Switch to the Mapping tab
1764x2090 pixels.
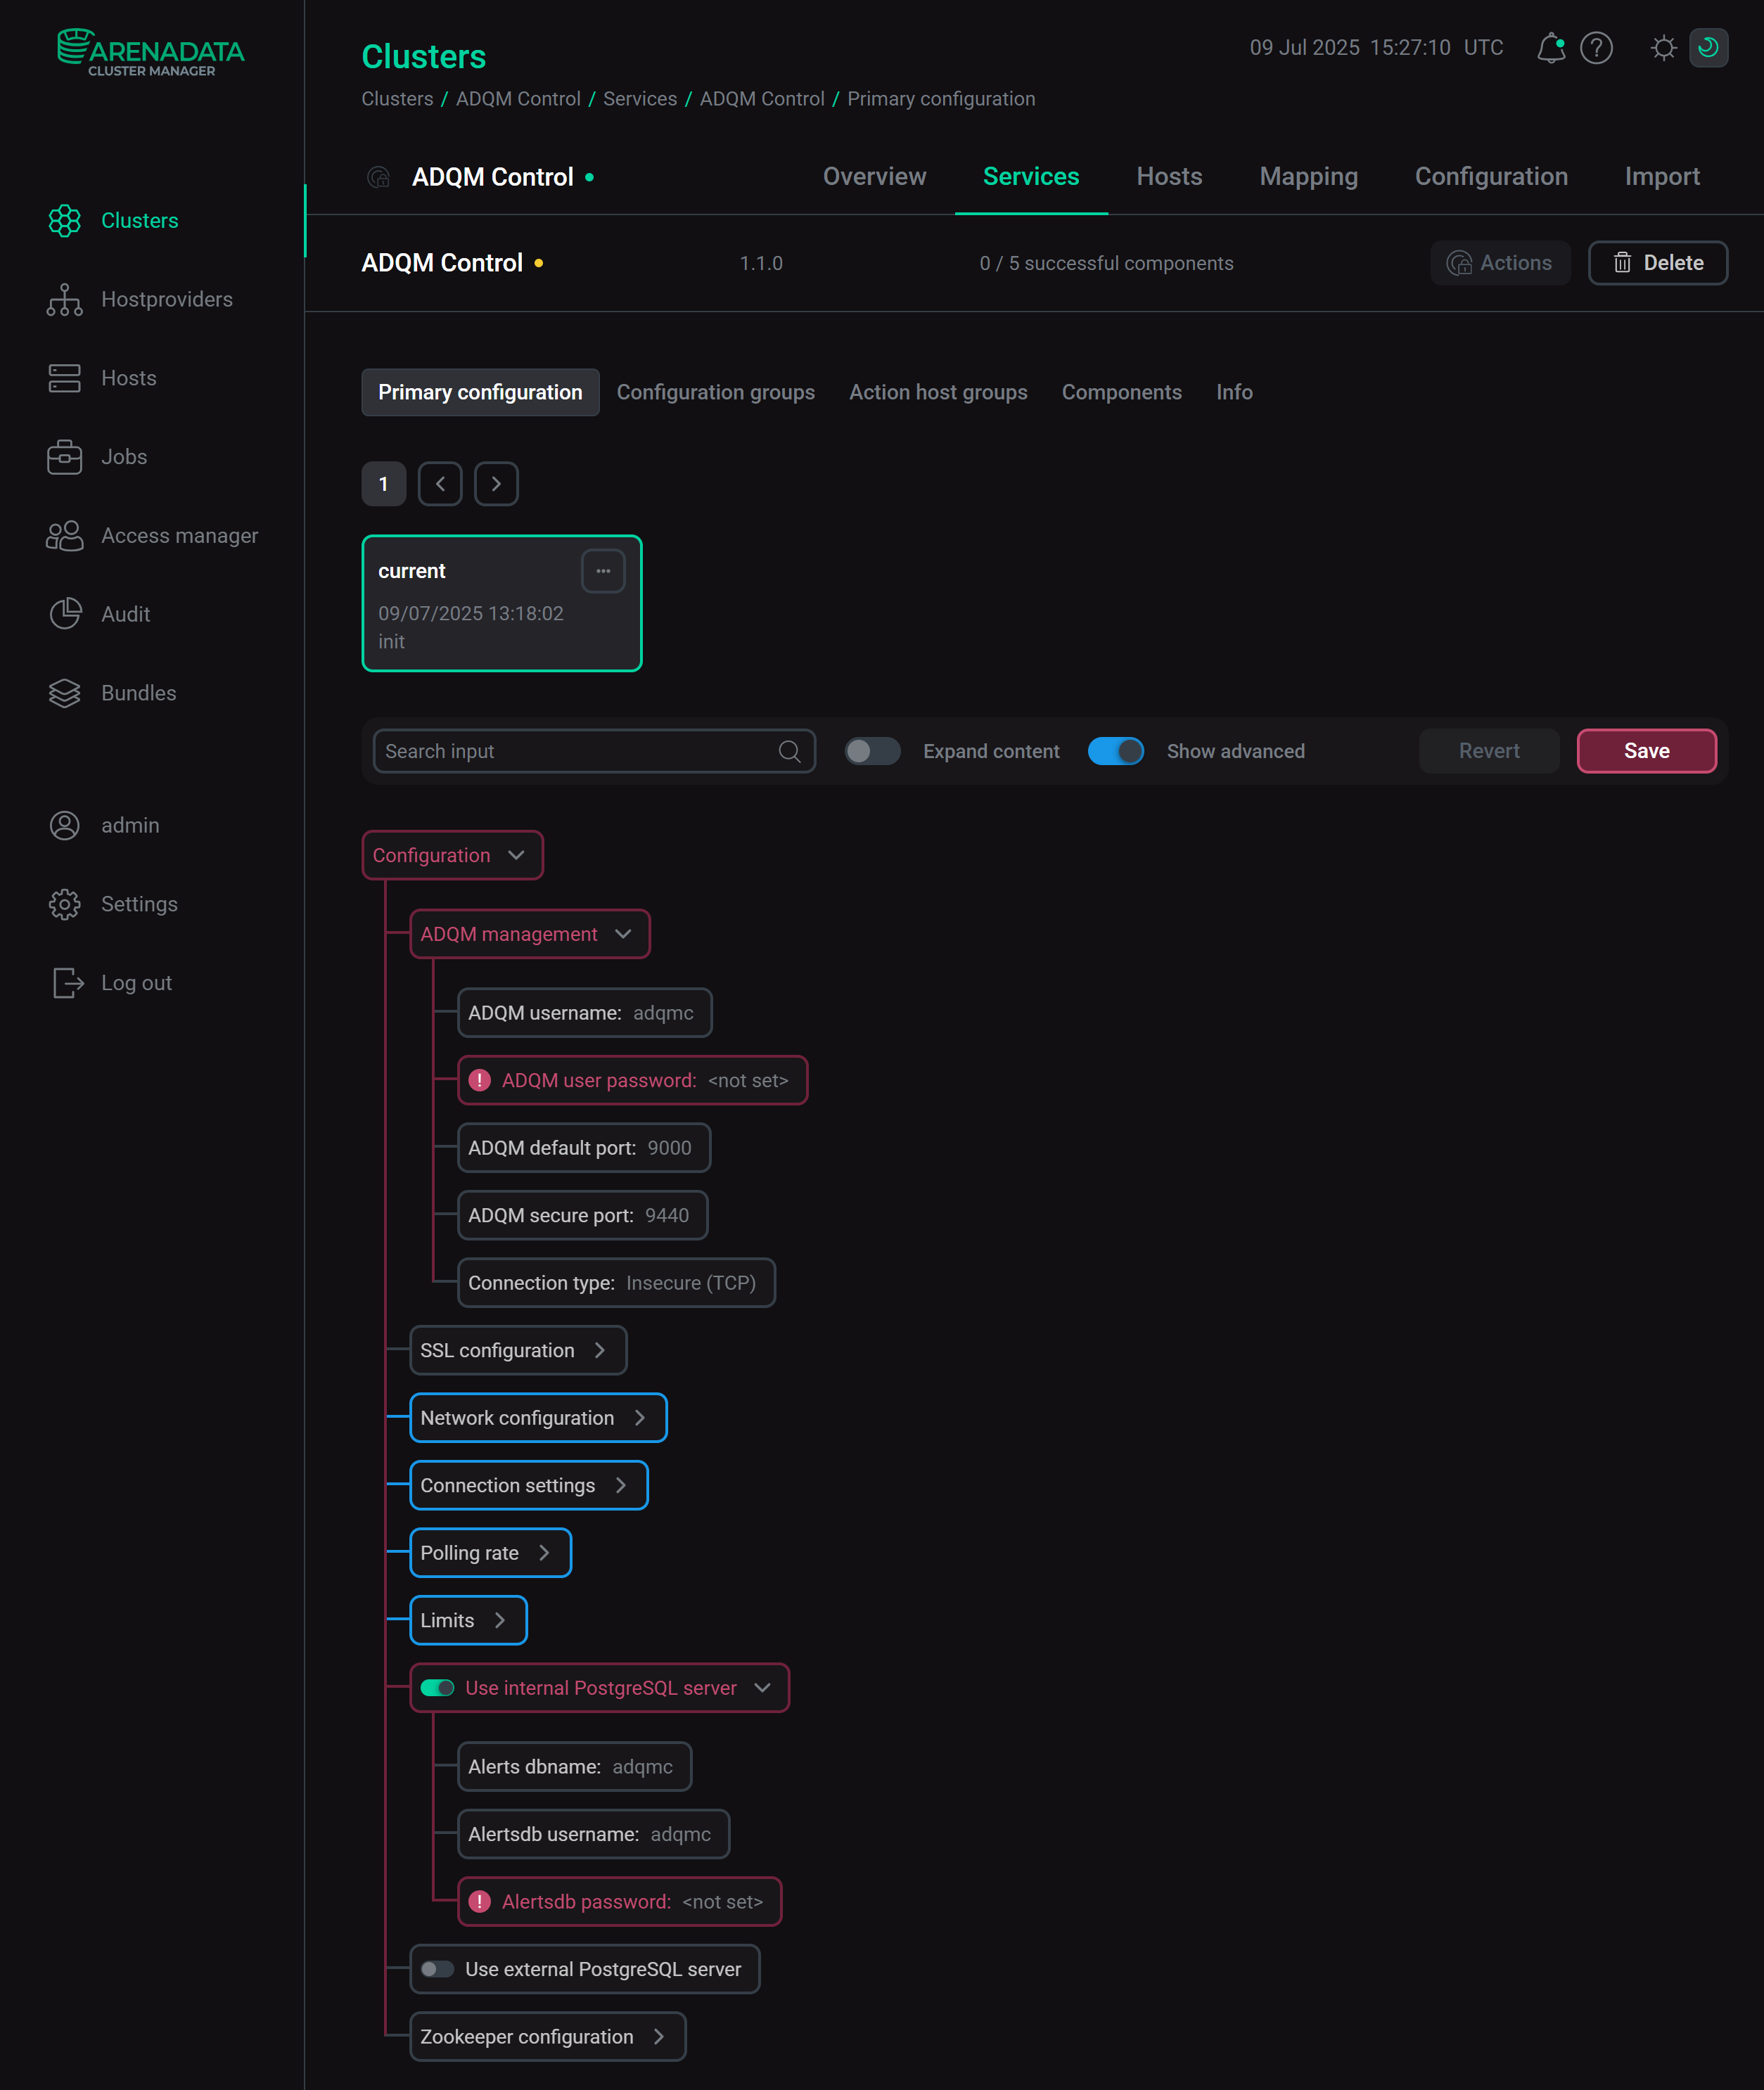pos(1308,177)
